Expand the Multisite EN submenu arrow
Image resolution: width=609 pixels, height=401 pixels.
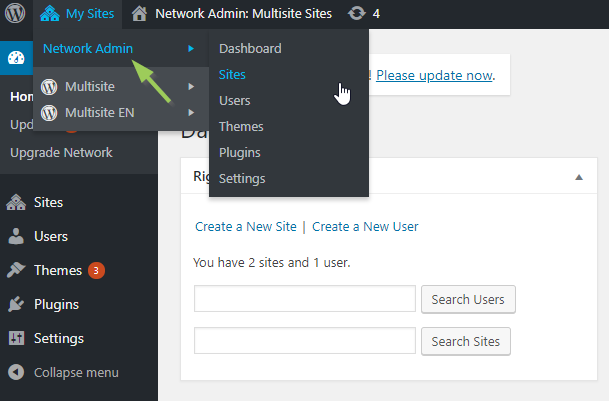click(190, 112)
